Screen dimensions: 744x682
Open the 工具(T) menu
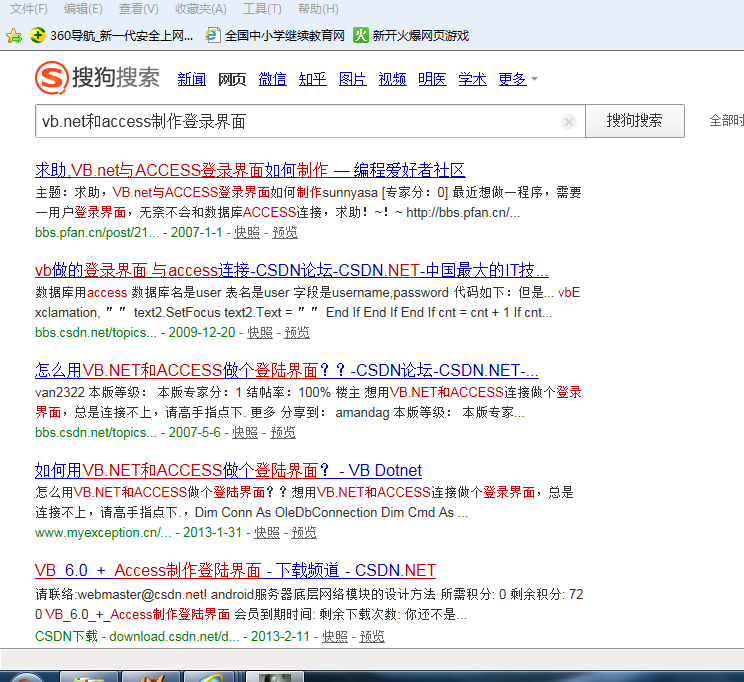click(x=262, y=9)
